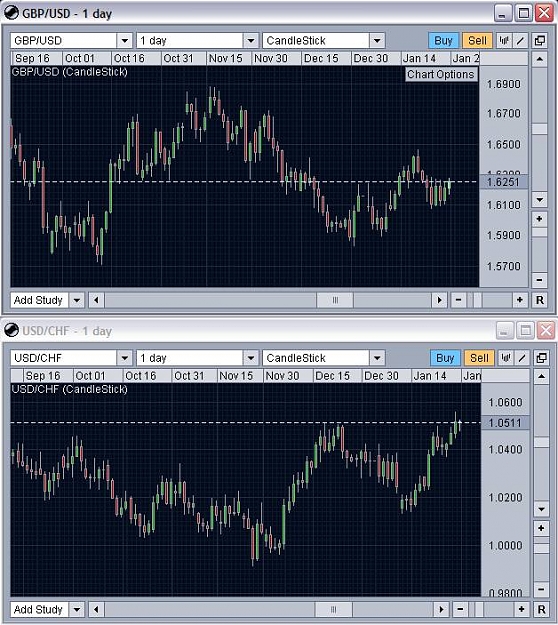
Task: Click the left scroll arrow in the GBP/USD chart
Action: tap(96, 300)
